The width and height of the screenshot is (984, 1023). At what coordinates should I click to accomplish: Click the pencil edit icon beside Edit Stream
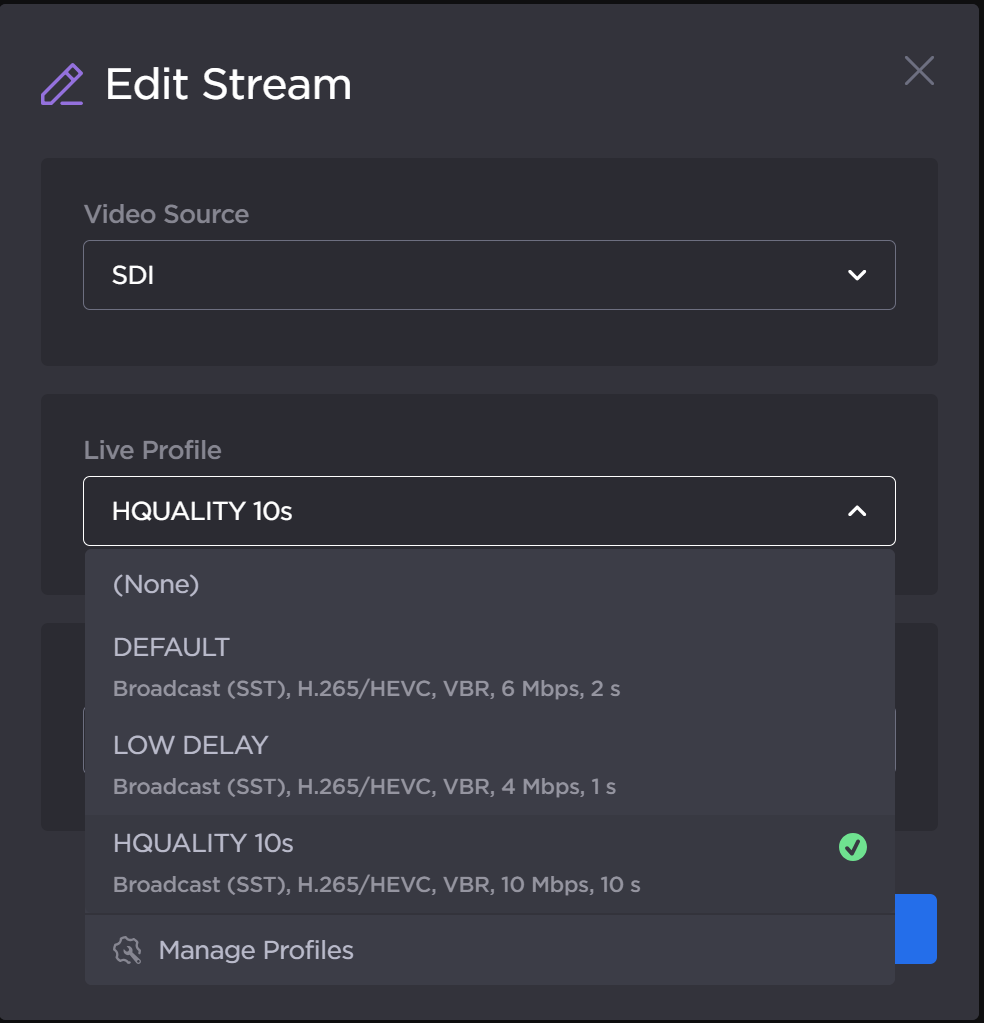click(x=61, y=85)
